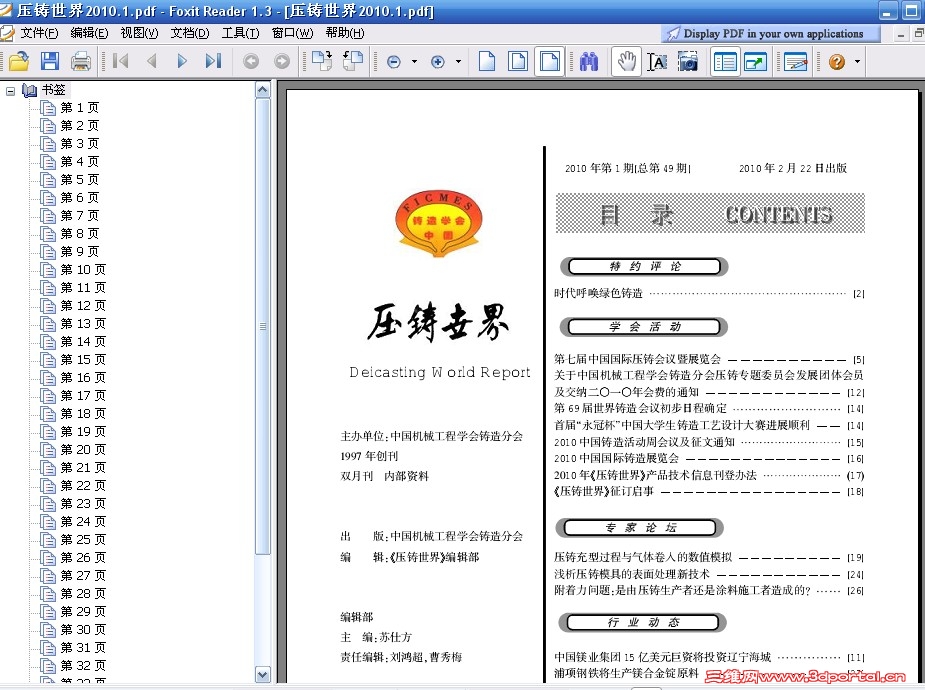The height and width of the screenshot is (690, 925).
Task: Open the 编辑(E) menu
Action: pyautogui.click(x=89, y=33)
